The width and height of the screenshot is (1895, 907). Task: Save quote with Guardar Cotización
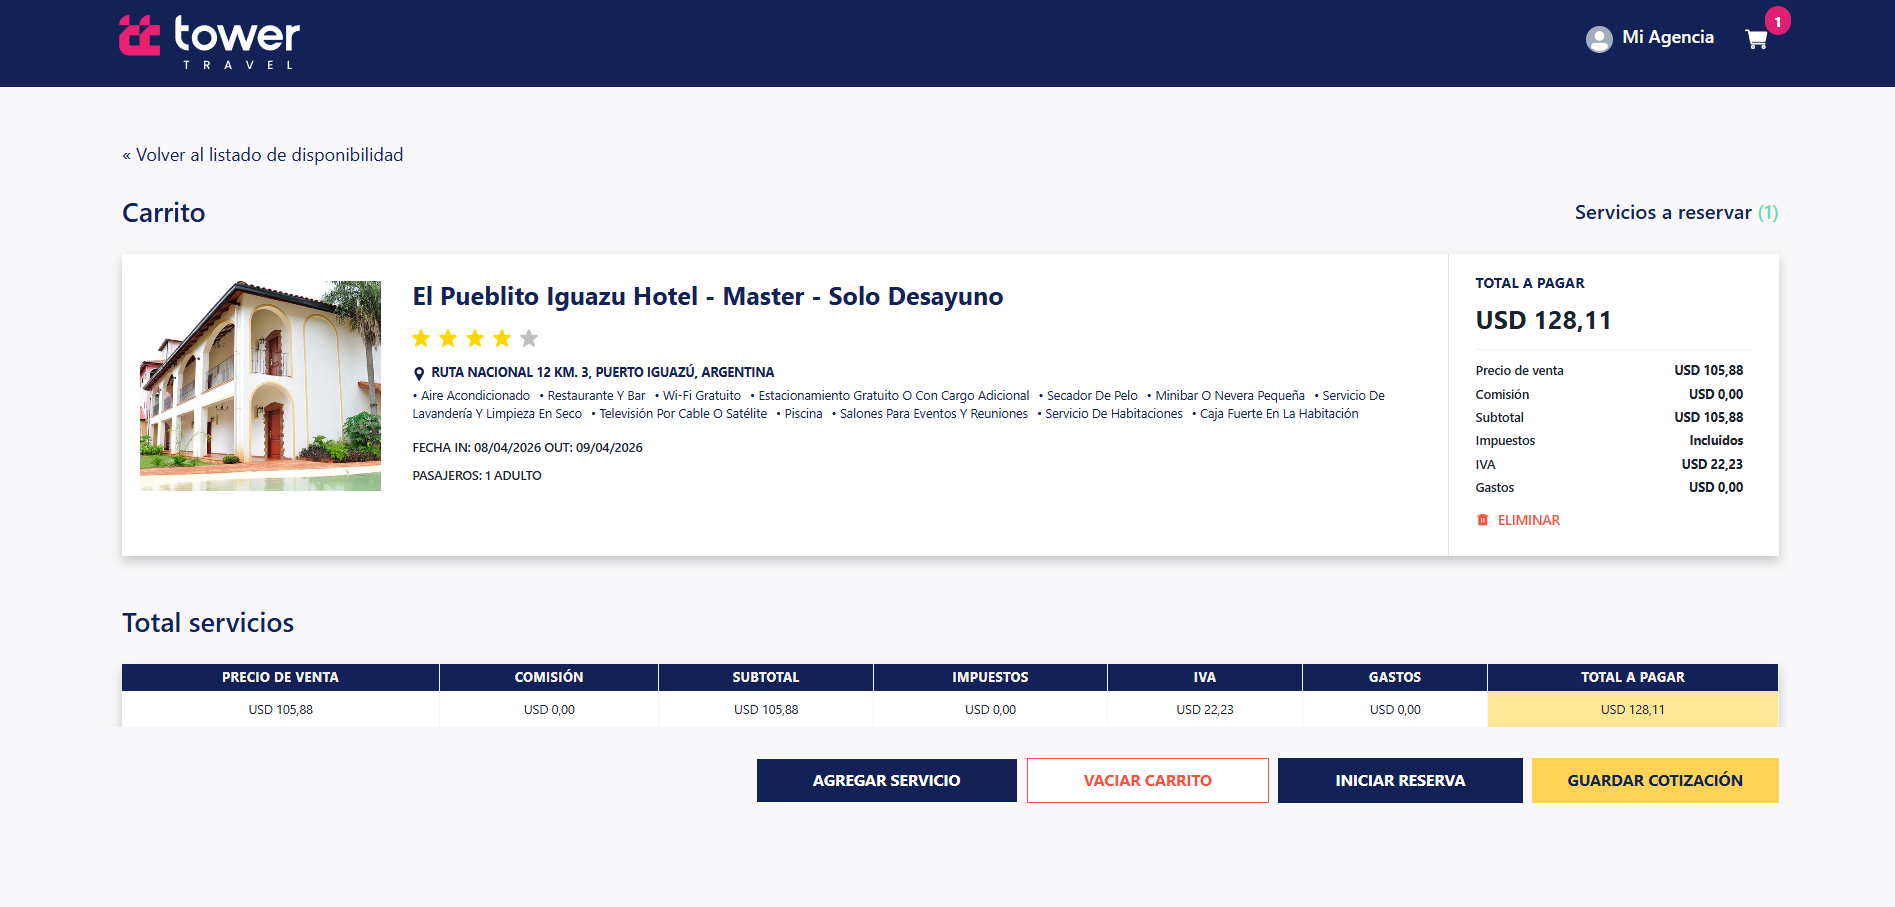coord(1654,780)
